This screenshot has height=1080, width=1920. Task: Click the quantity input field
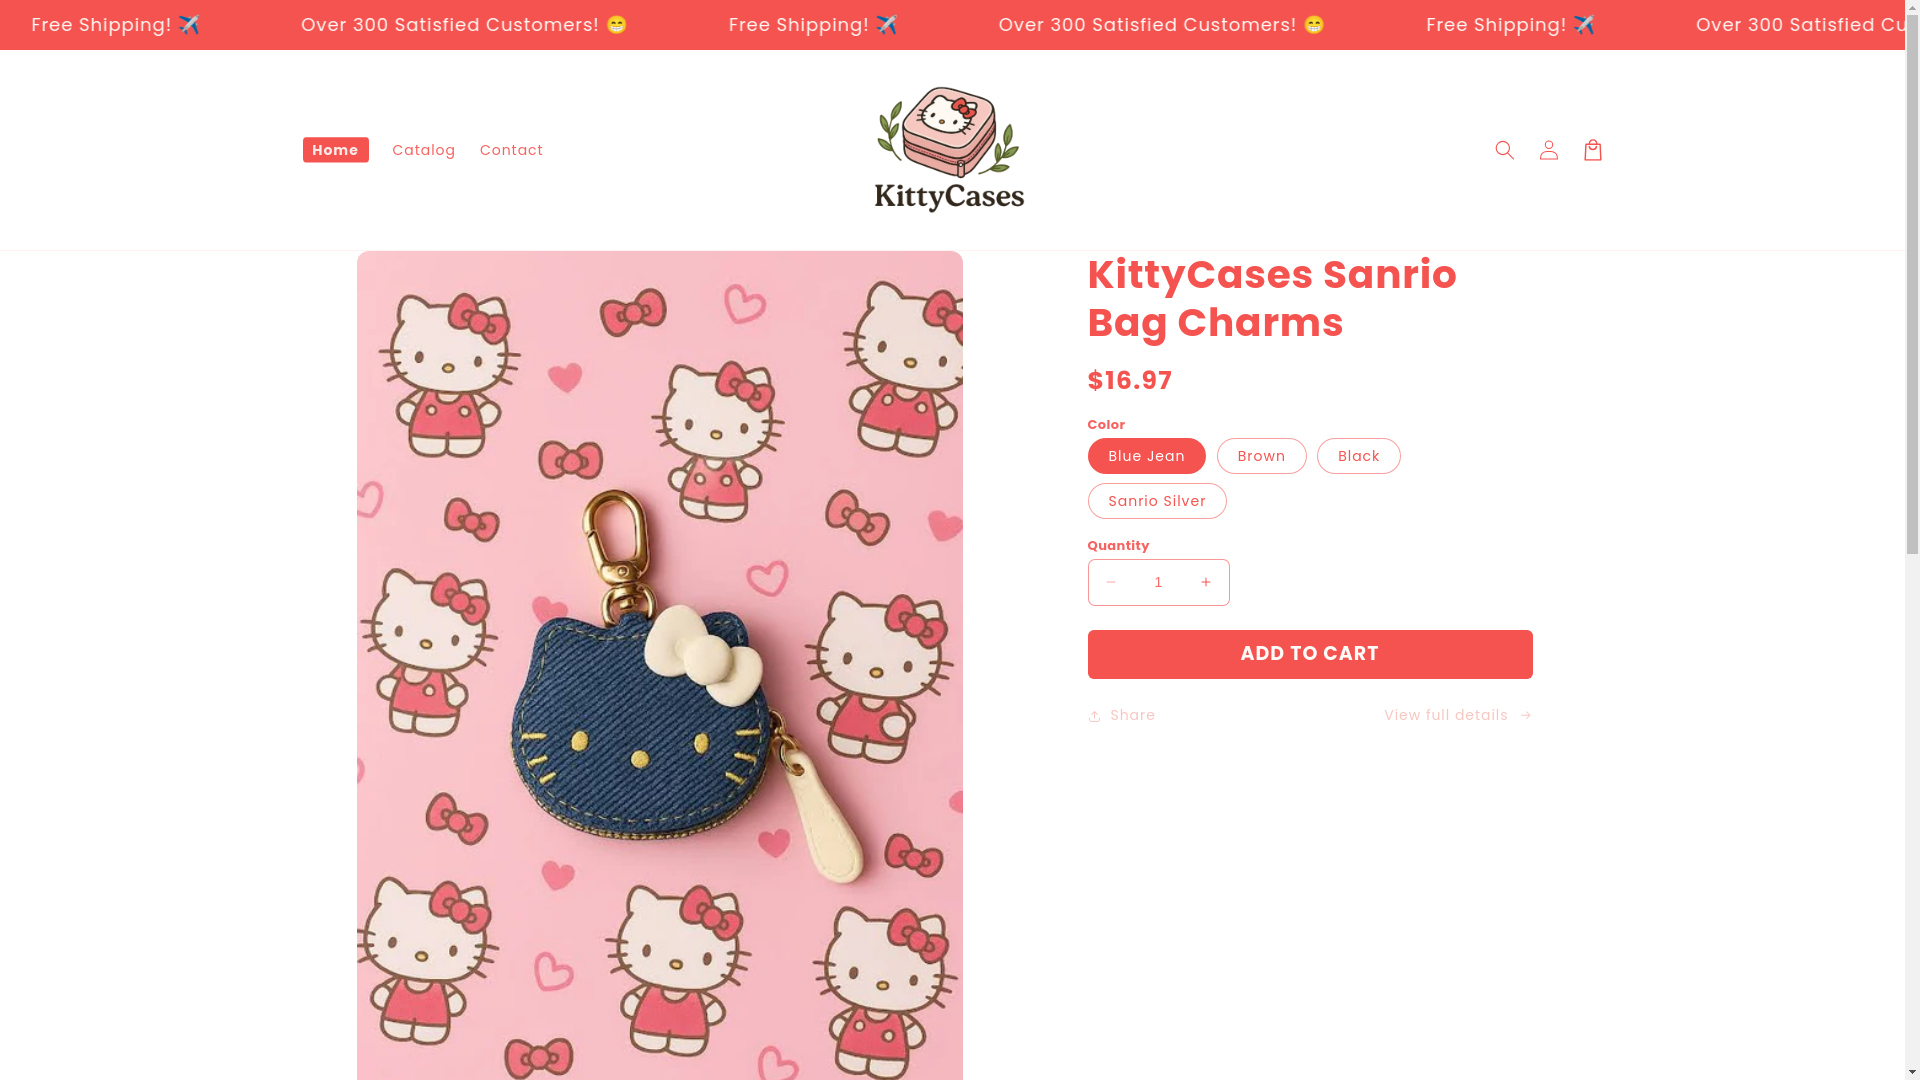(1158, 582)
